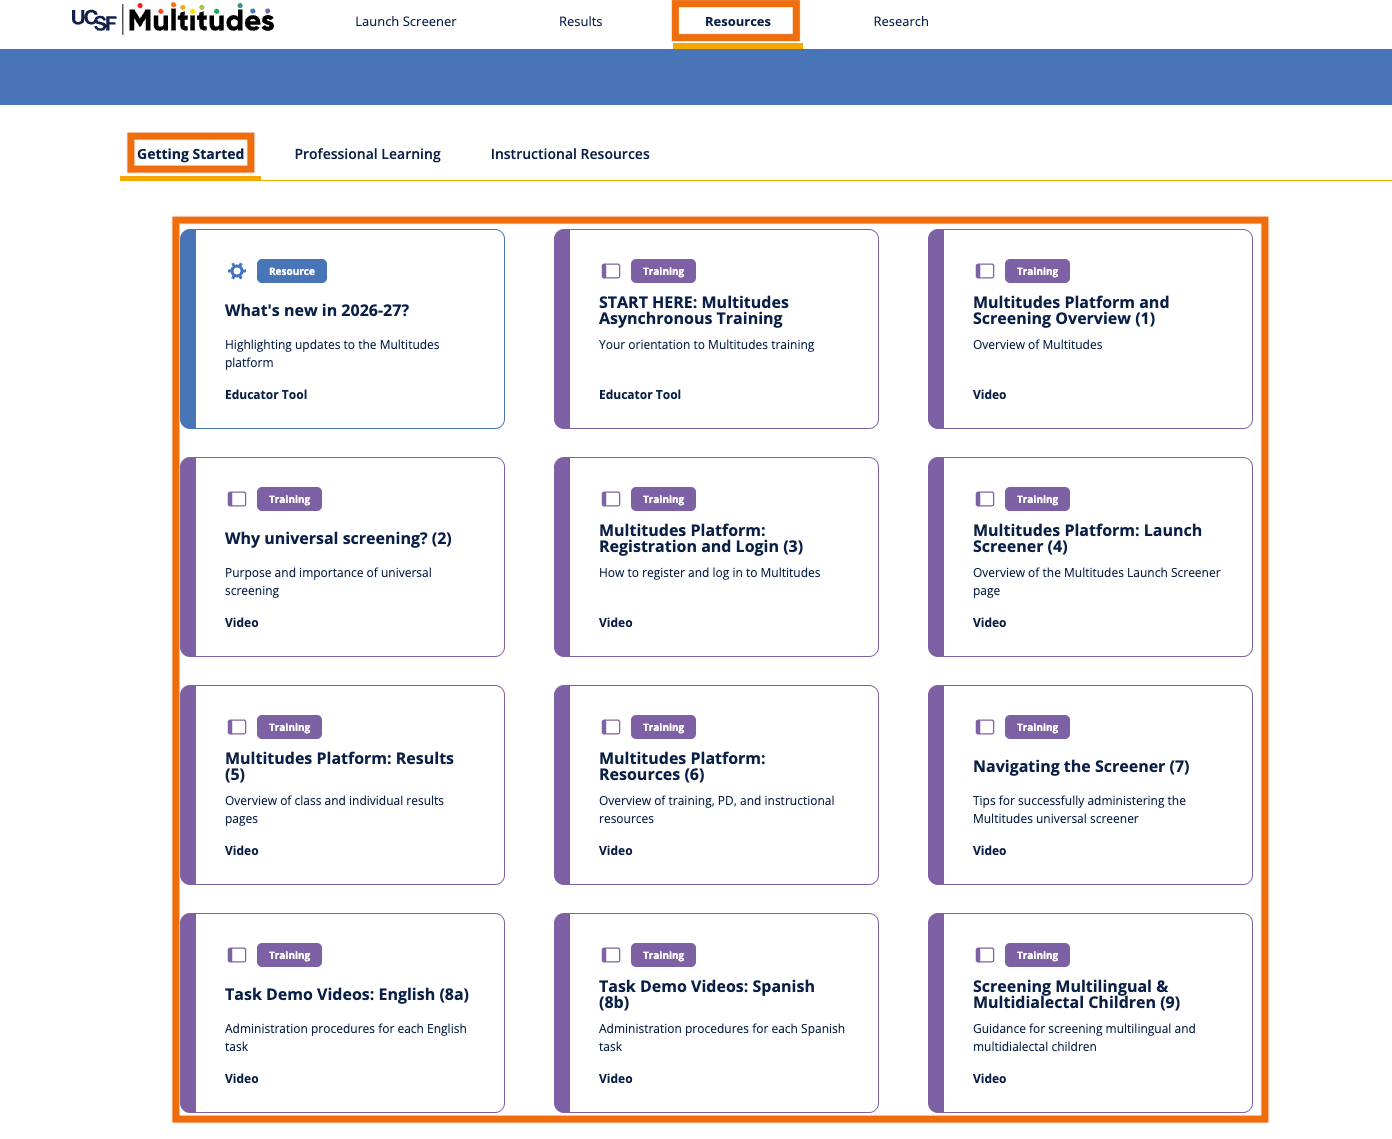Click Training badge on Why universal screening card
This screenshot has width=1392, height=1139.
tap(290, 499)
